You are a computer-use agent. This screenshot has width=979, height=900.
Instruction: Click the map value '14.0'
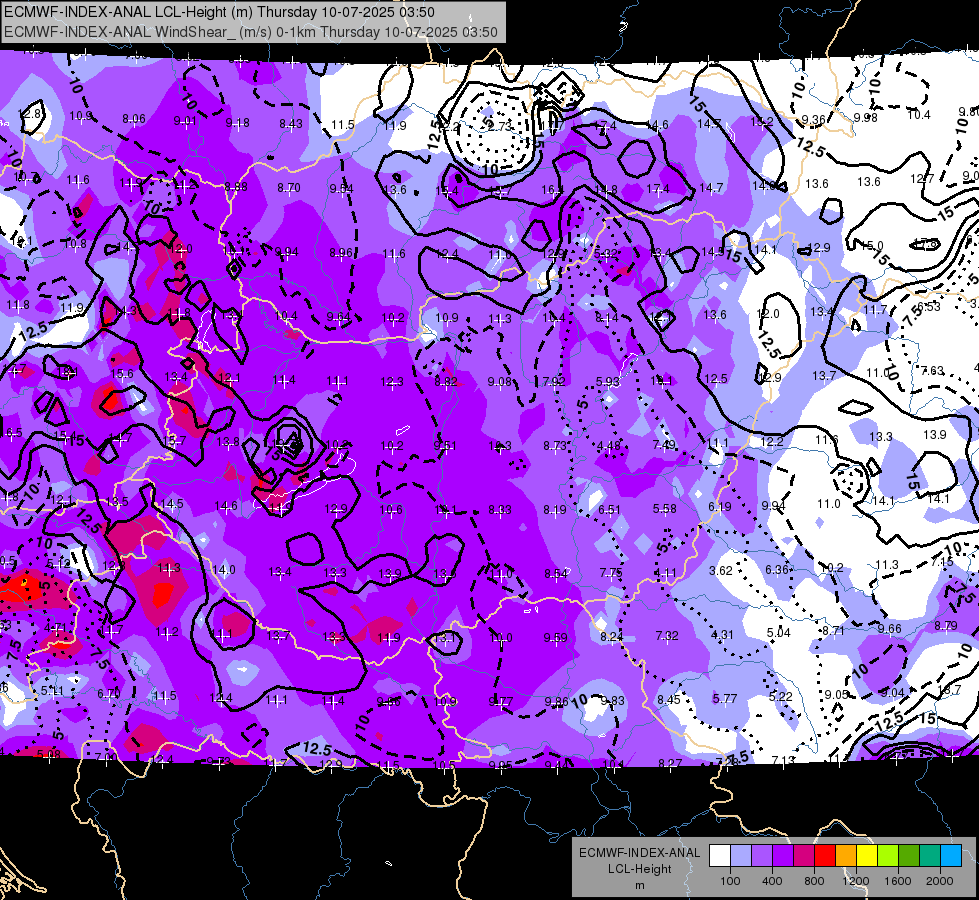pyautogui.click(x=224, y=569)
